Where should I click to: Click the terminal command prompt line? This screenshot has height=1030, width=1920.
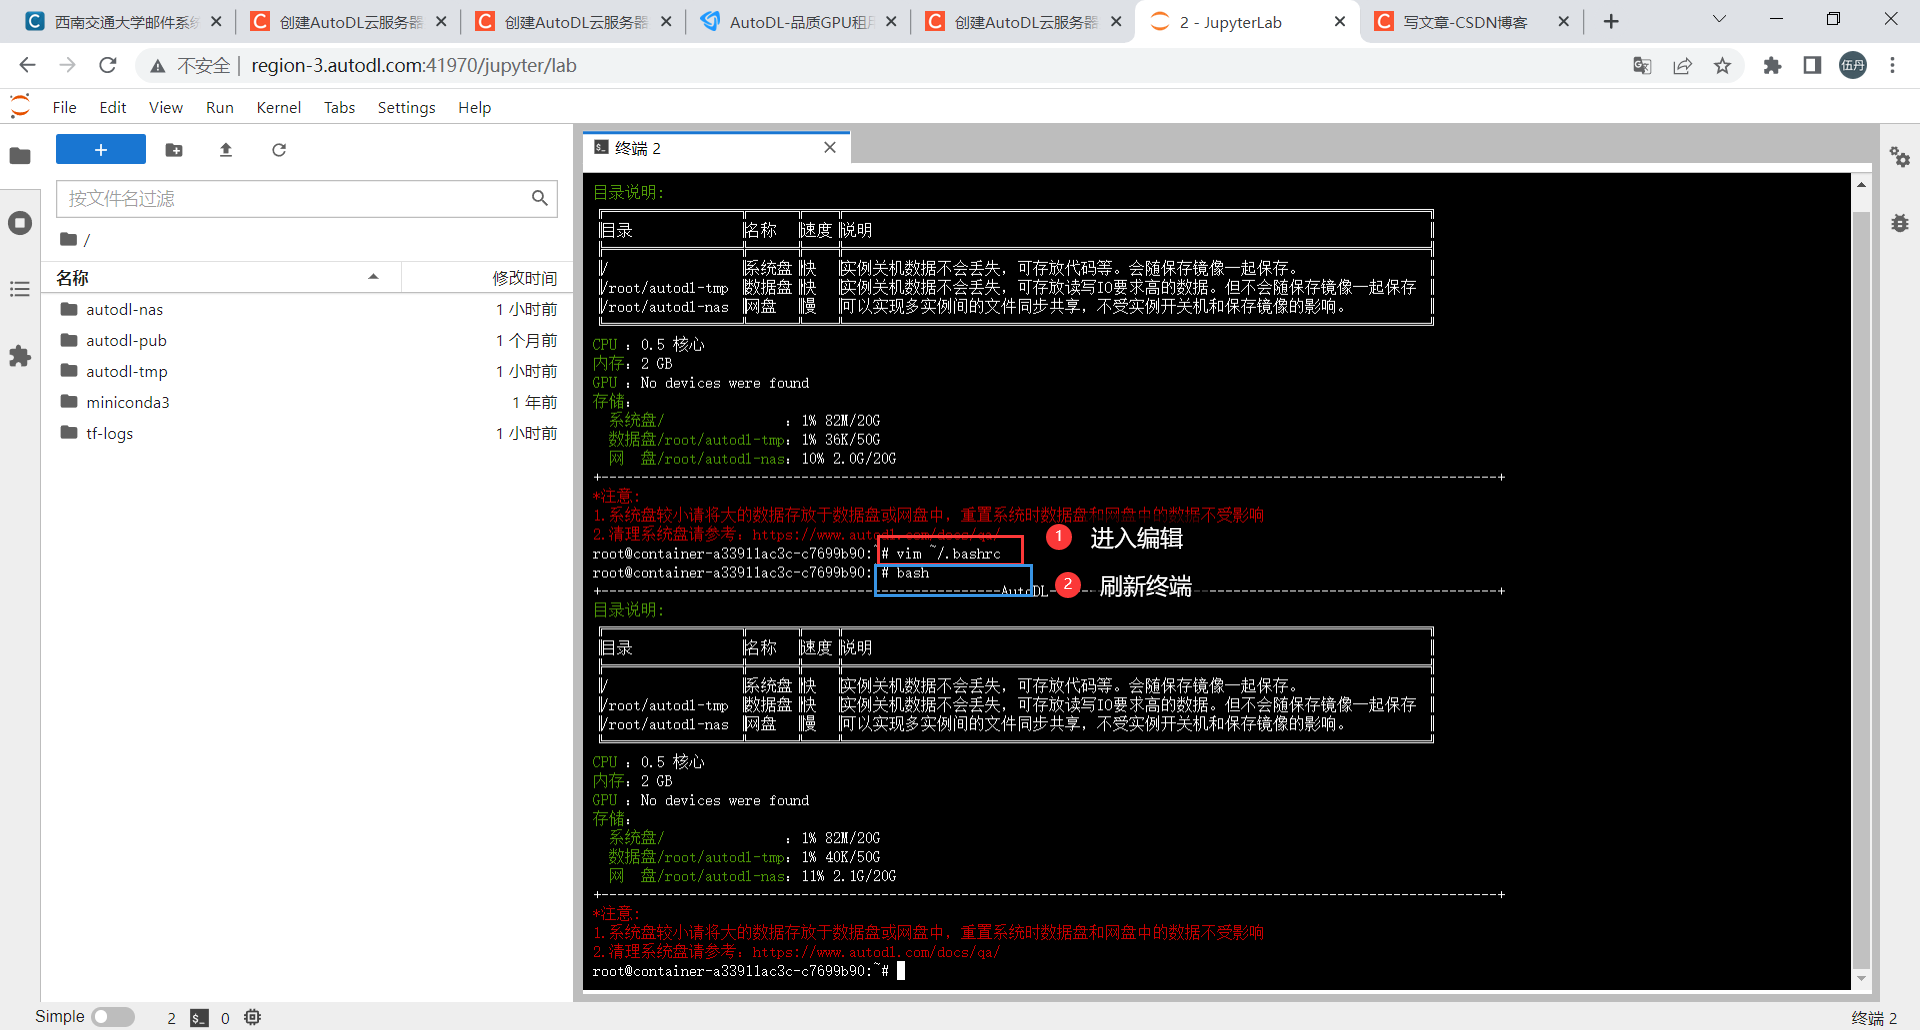[748, 971]
